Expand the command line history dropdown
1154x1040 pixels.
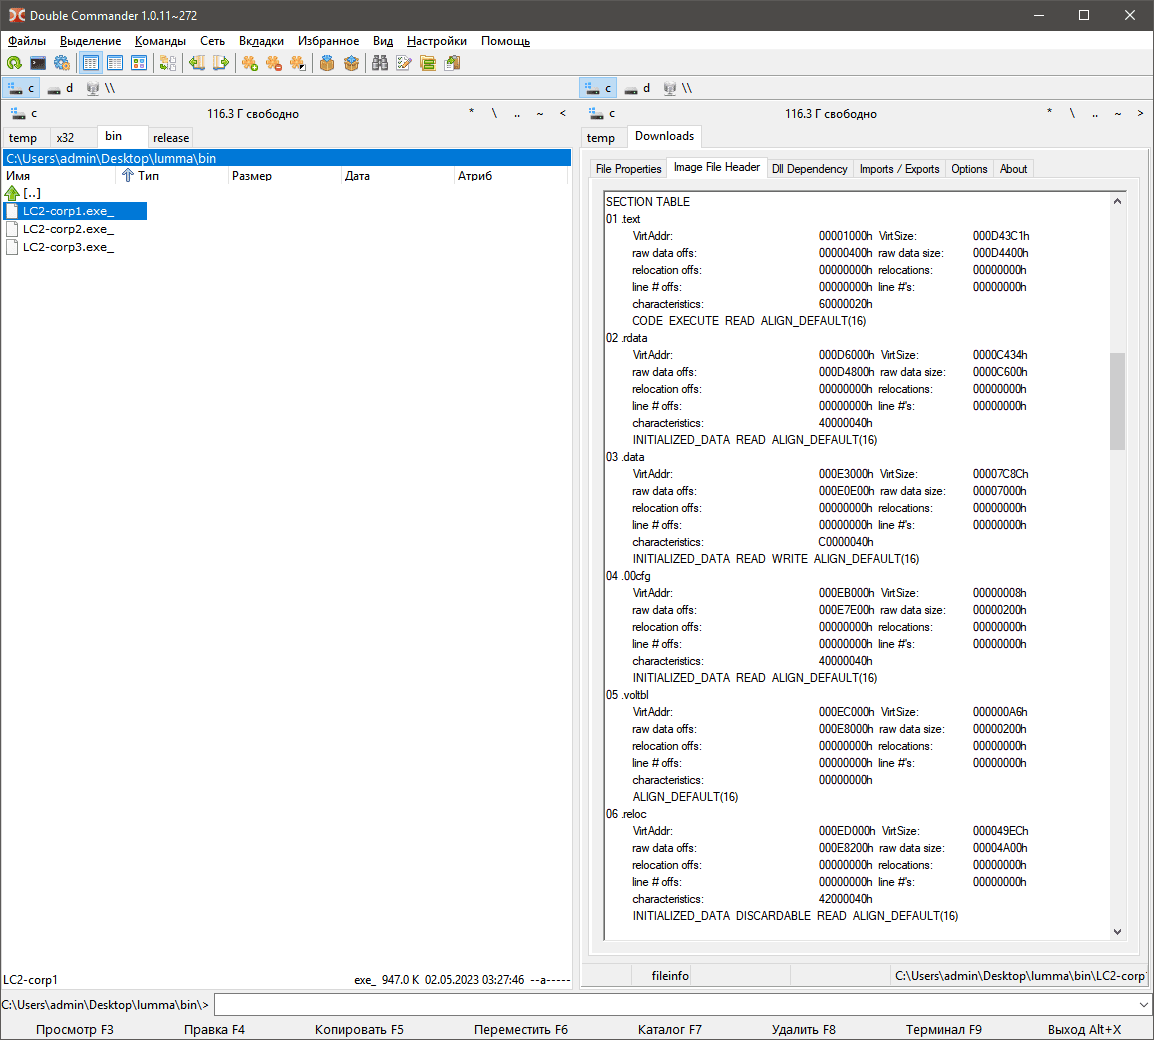(1143, 1004)
